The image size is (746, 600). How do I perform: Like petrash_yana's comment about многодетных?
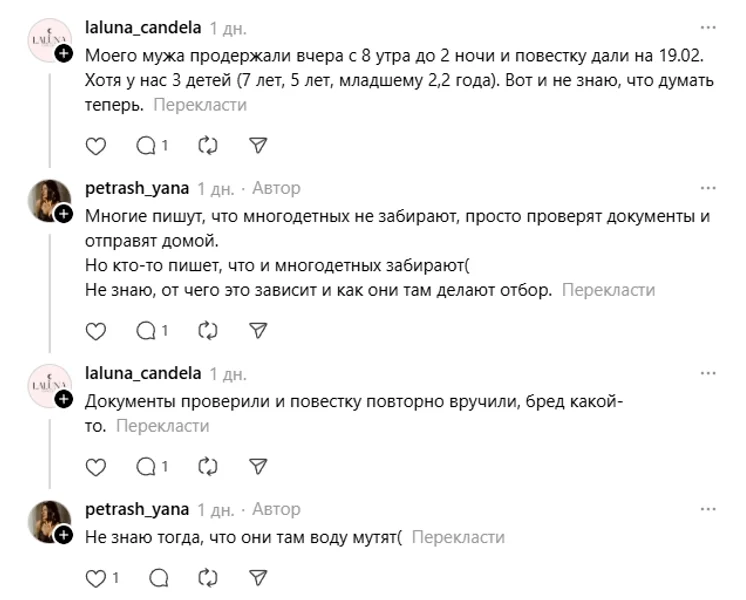tap(95, 330)
